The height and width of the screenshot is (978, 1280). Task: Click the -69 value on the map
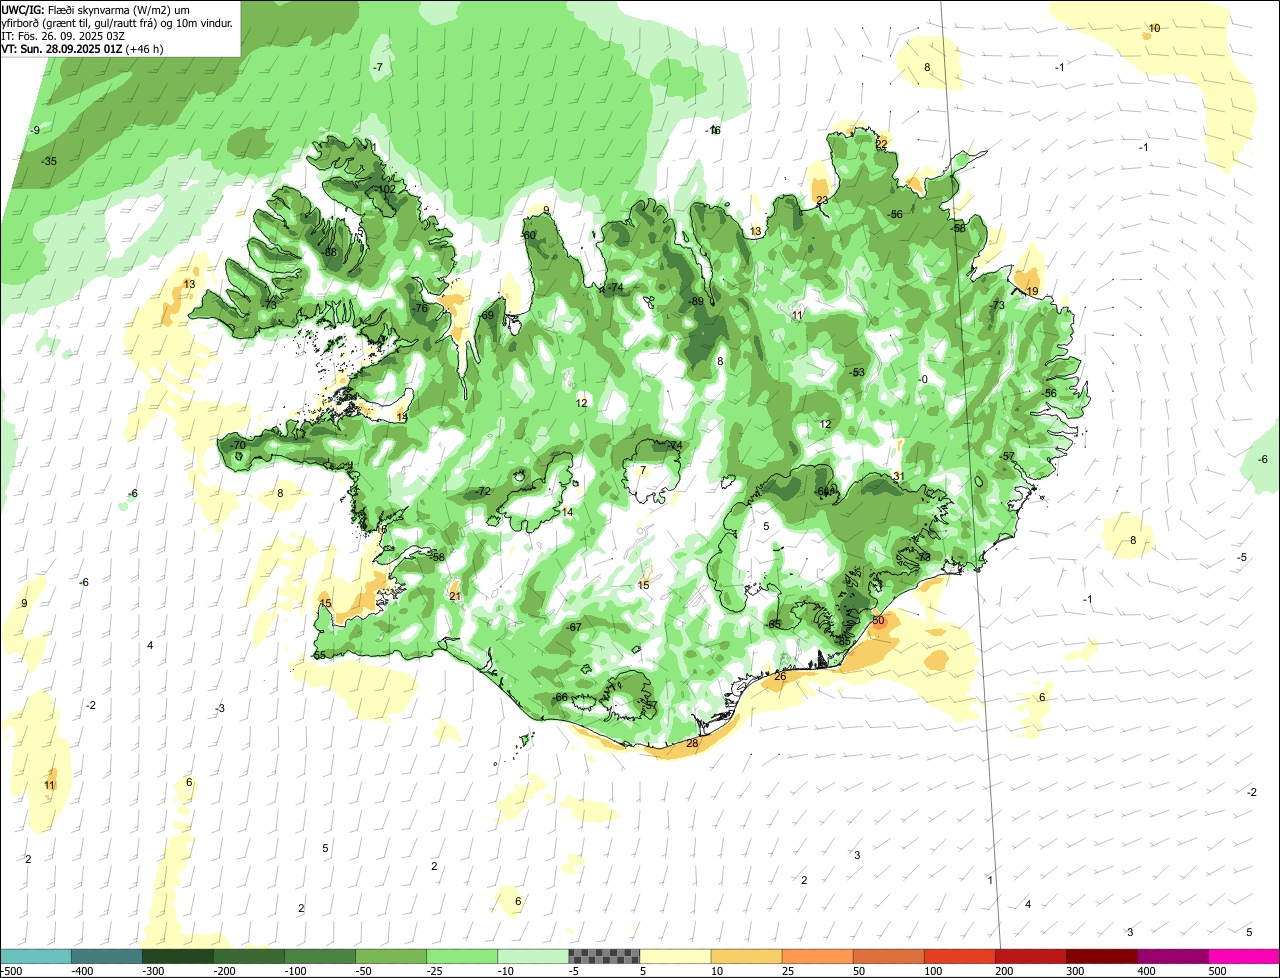tap(487, 316)
